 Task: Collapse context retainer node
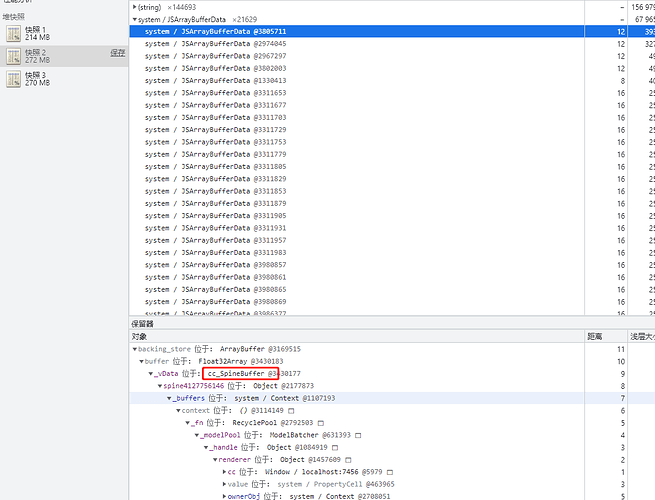tap(178, 411)
